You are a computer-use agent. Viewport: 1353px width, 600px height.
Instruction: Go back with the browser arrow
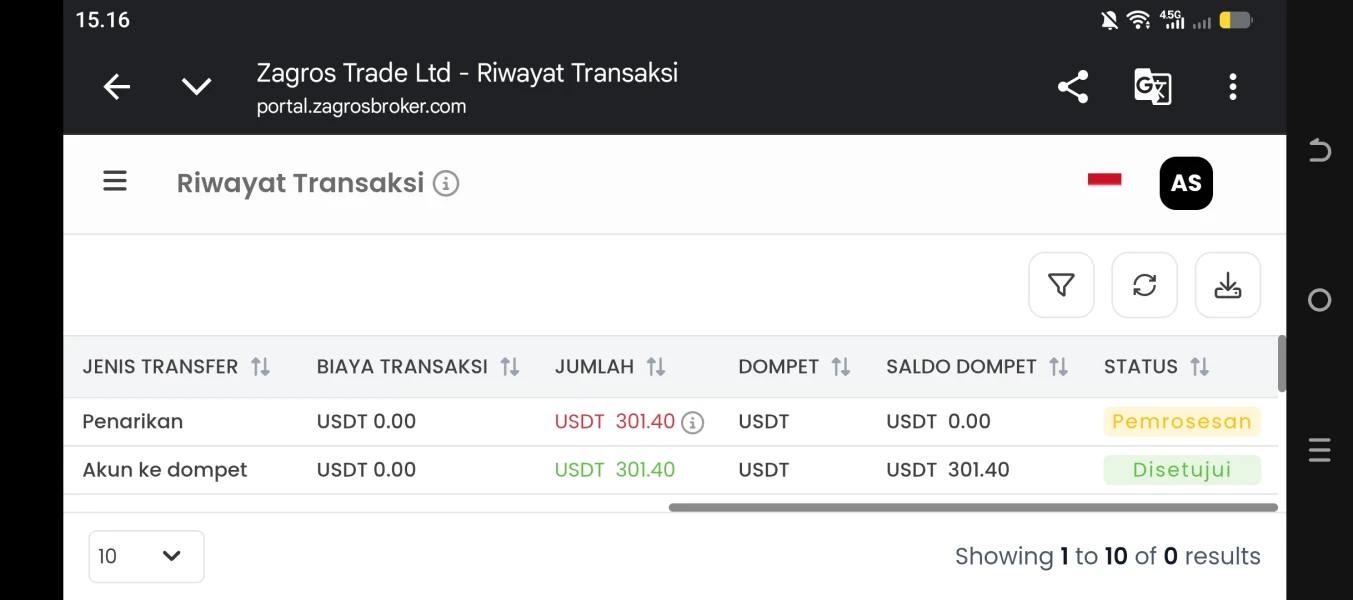[117, 87]
